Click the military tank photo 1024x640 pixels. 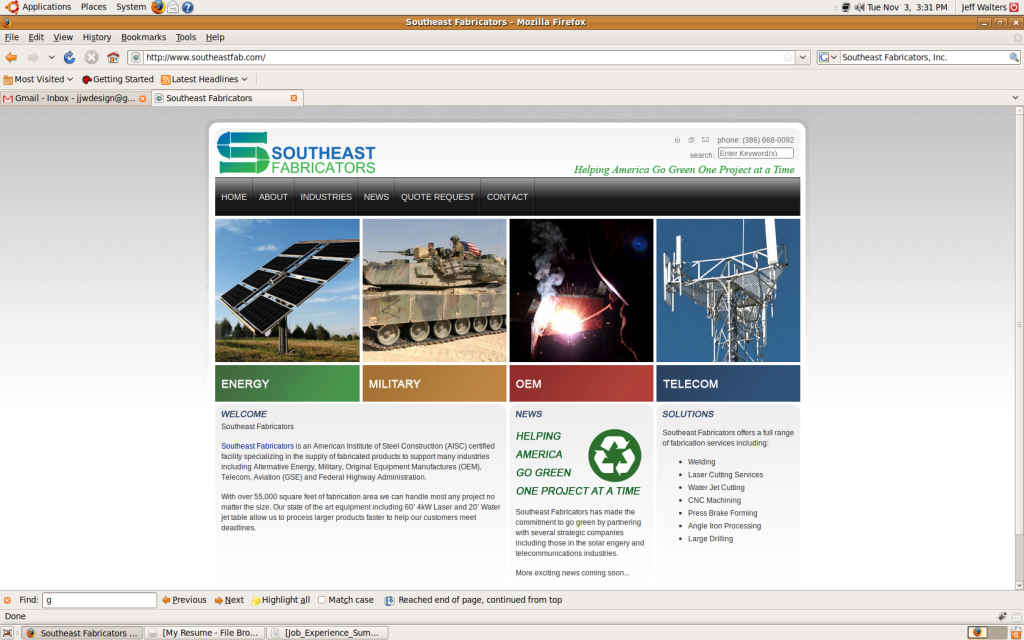pos(434,290)
